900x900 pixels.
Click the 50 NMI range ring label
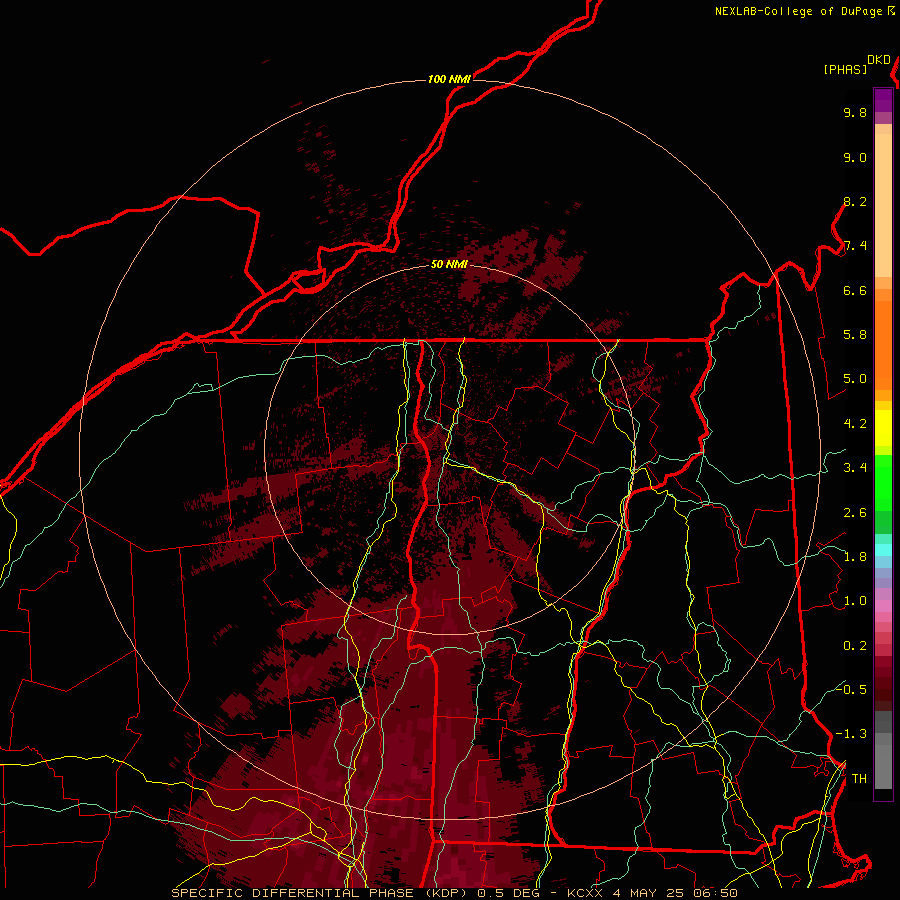coord(449,264)
